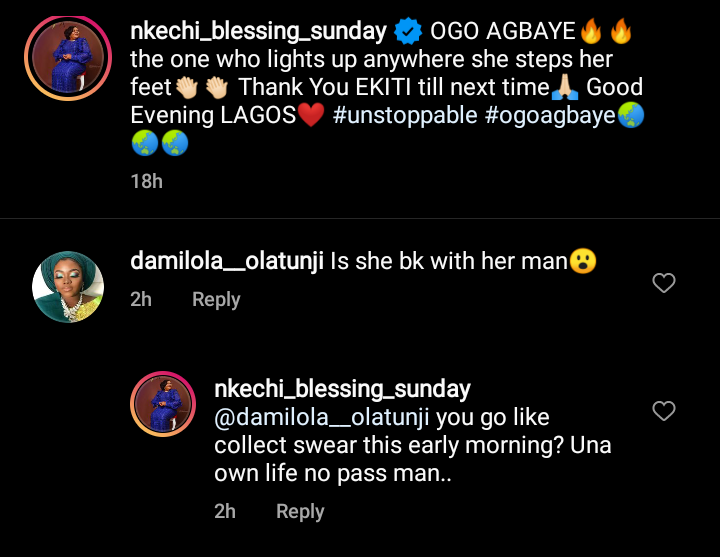The width and height of the screenshot is (720, 557).
Task: Tap the 18h timestamp under the caption
Action: pyautogui.click(x=146, y=181)
